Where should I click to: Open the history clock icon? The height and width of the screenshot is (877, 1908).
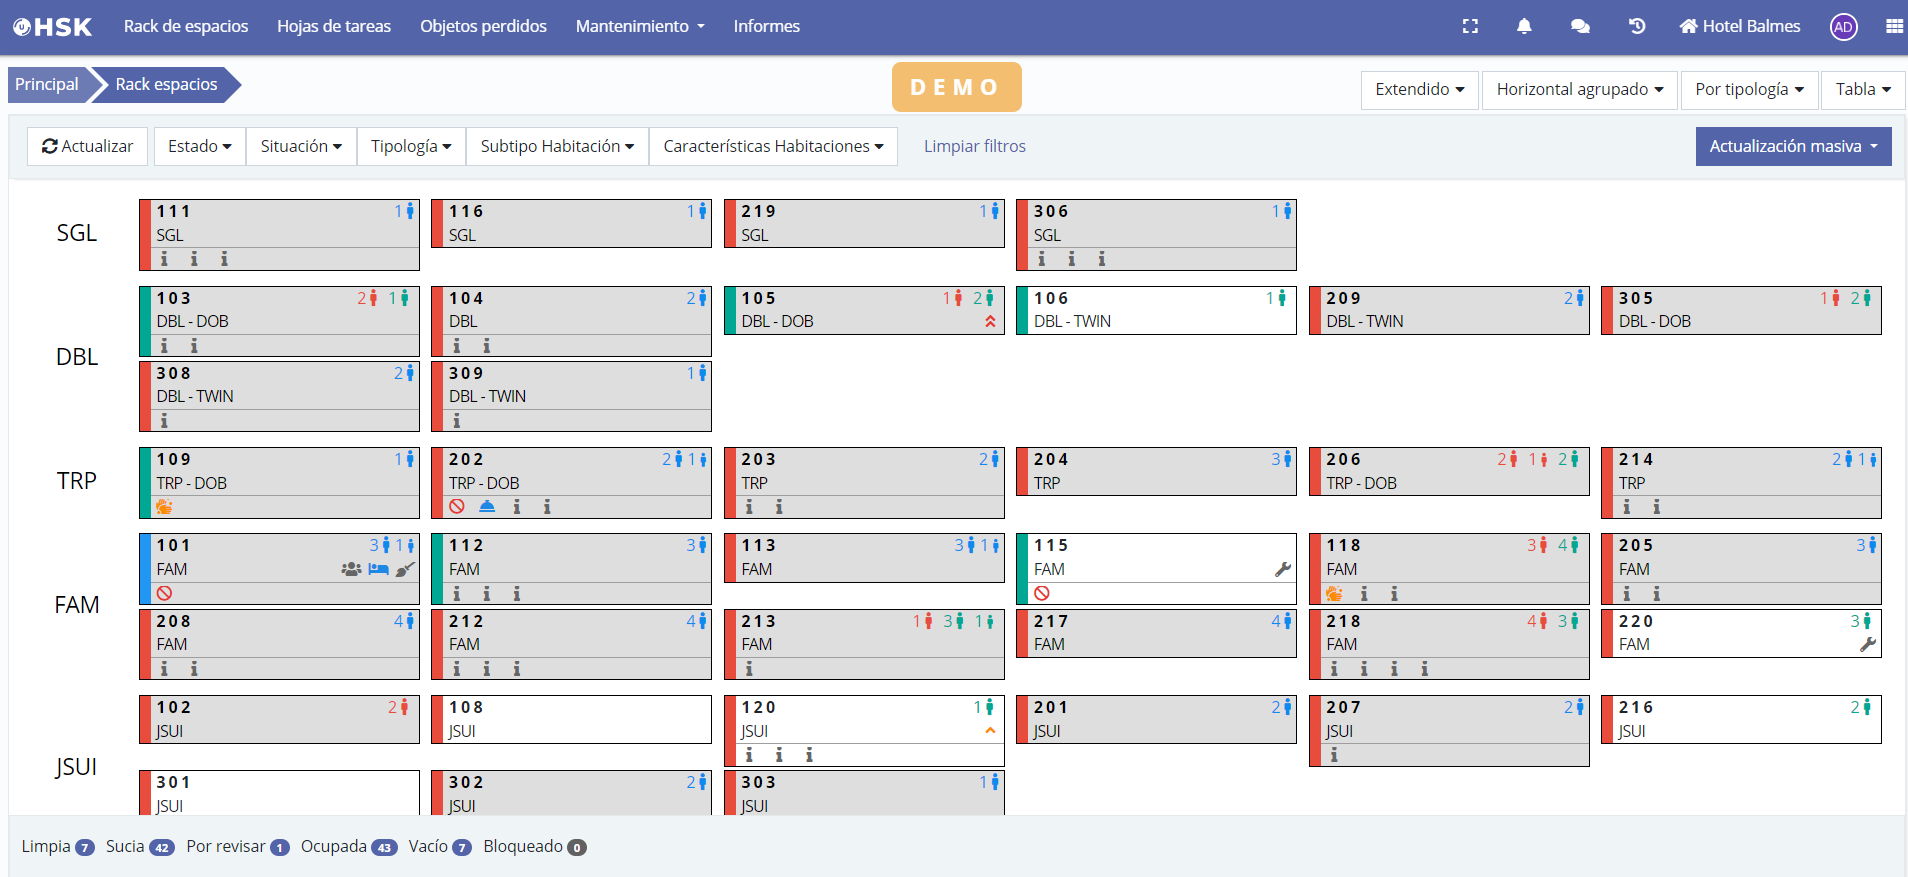tap(1636, 27)
